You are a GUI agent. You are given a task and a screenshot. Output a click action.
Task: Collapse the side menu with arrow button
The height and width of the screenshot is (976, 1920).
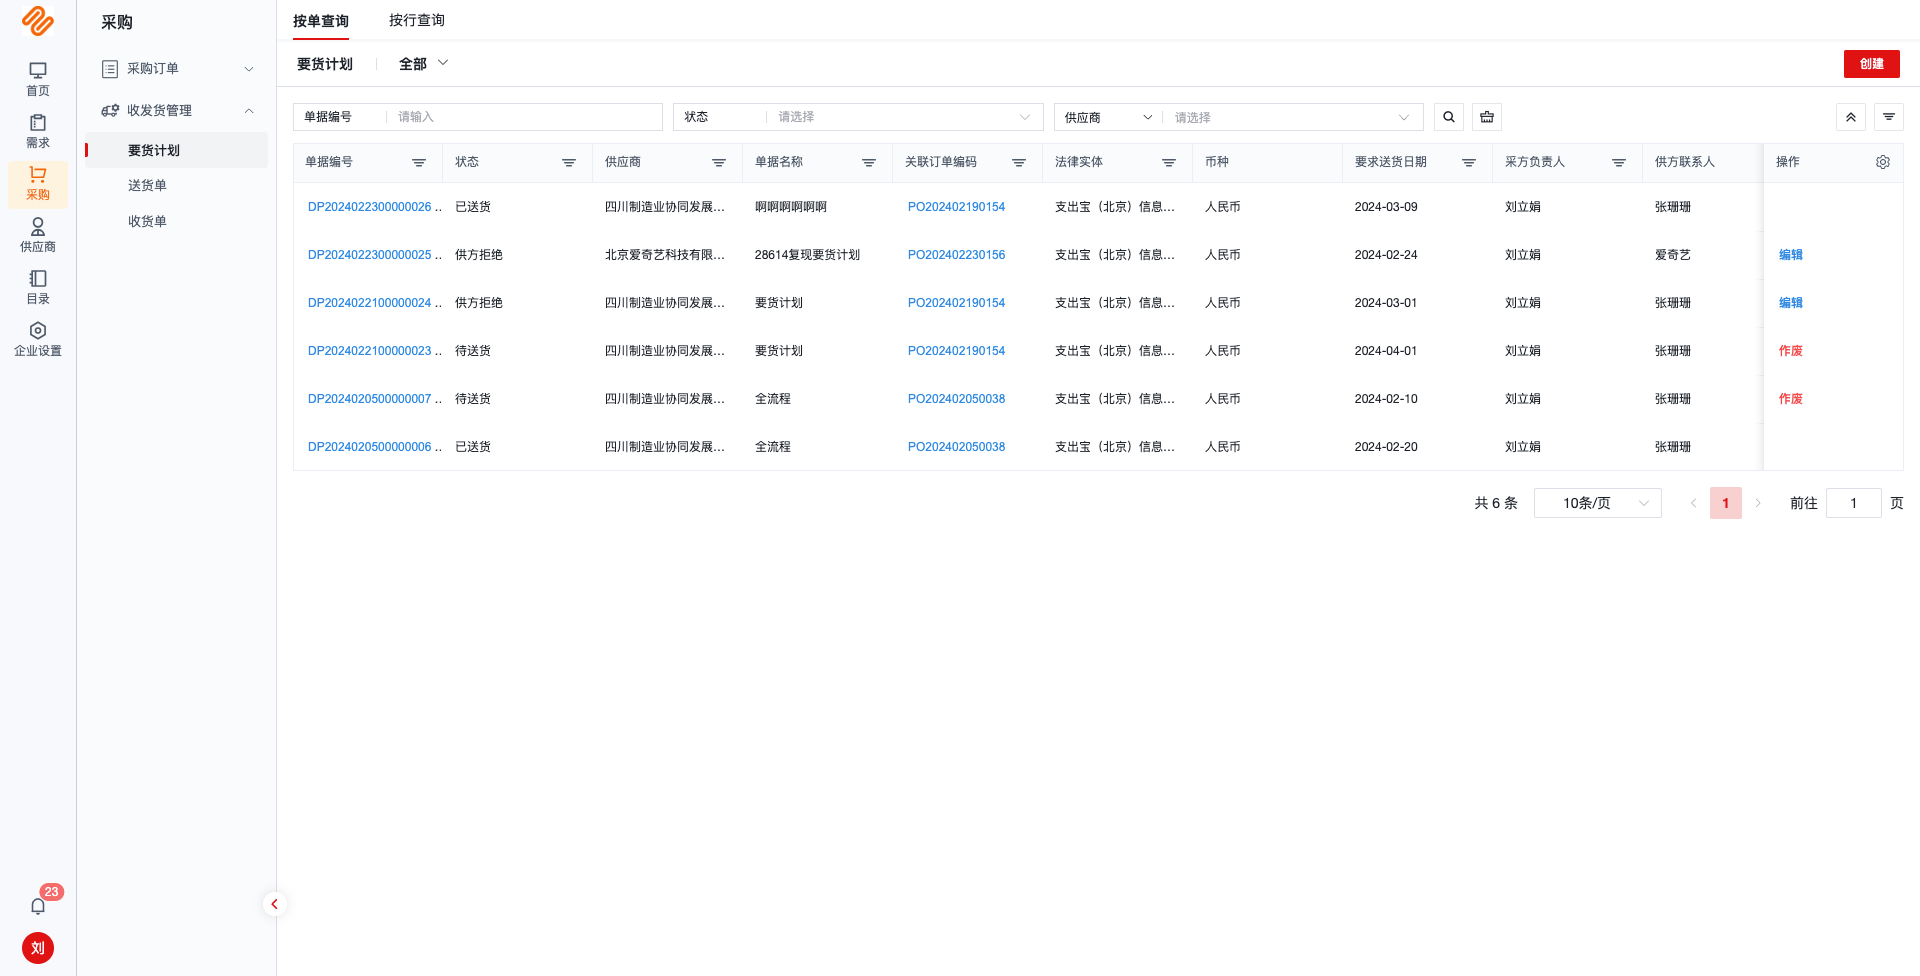274,904
